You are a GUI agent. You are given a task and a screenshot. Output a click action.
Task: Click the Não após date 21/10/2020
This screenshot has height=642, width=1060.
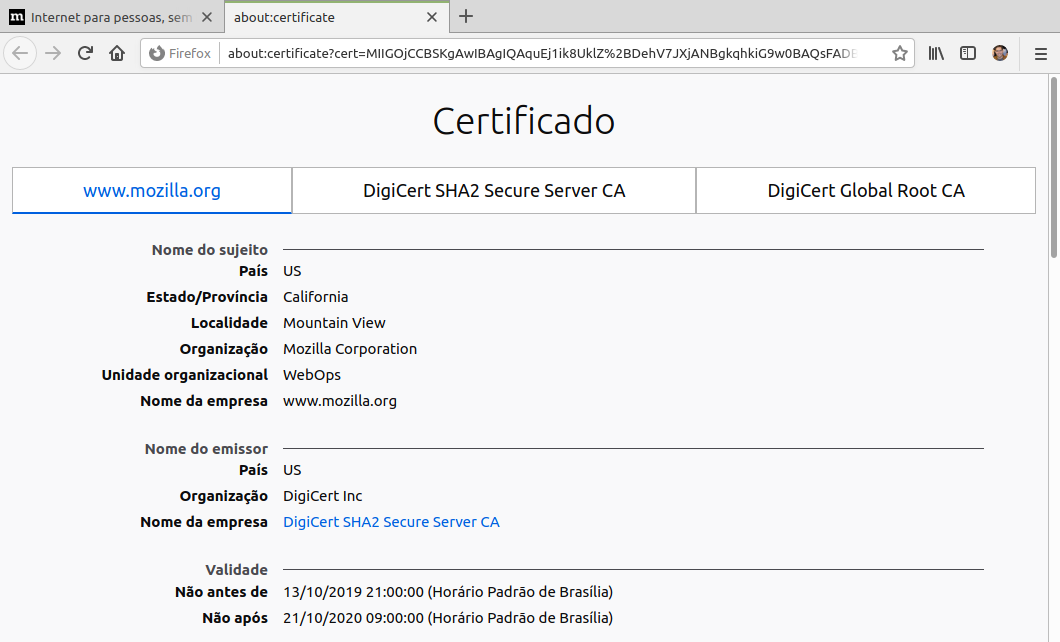pyautogui.click(x=448, y=618)
